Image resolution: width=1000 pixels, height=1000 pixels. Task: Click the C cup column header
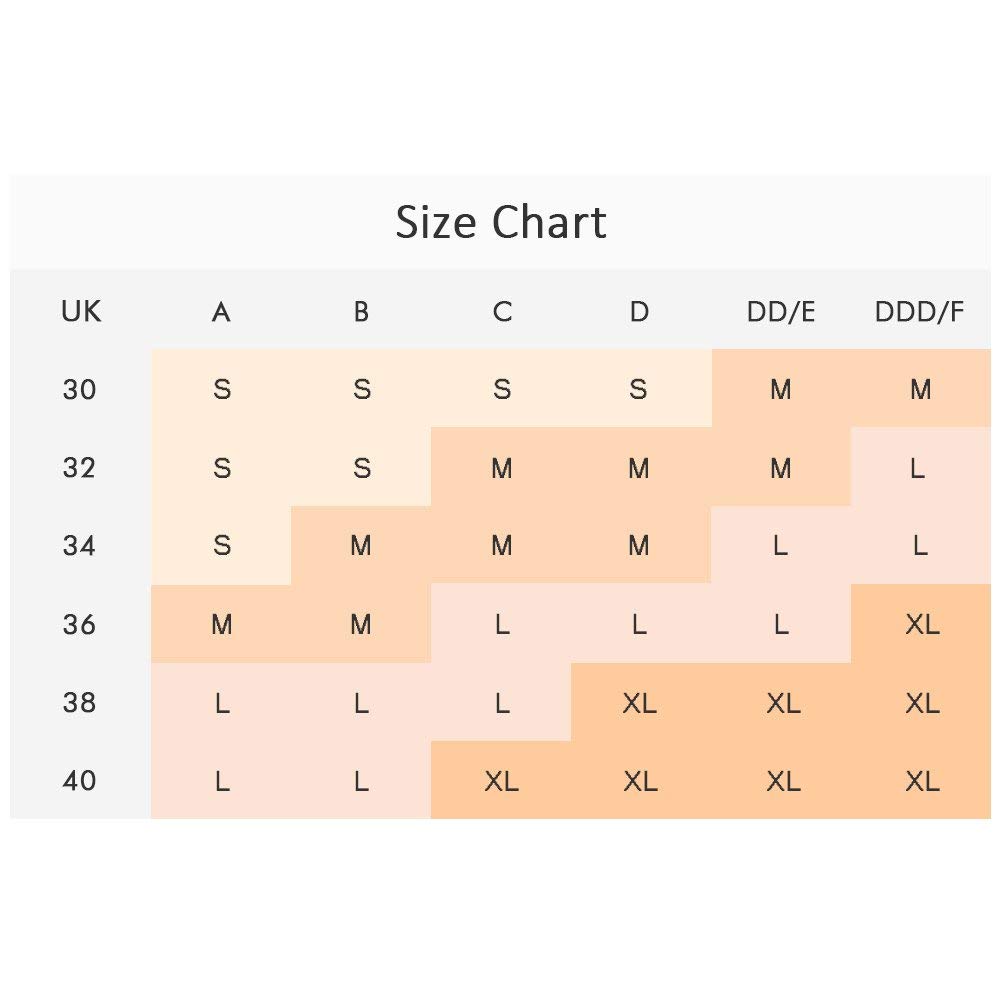point(502,312)
